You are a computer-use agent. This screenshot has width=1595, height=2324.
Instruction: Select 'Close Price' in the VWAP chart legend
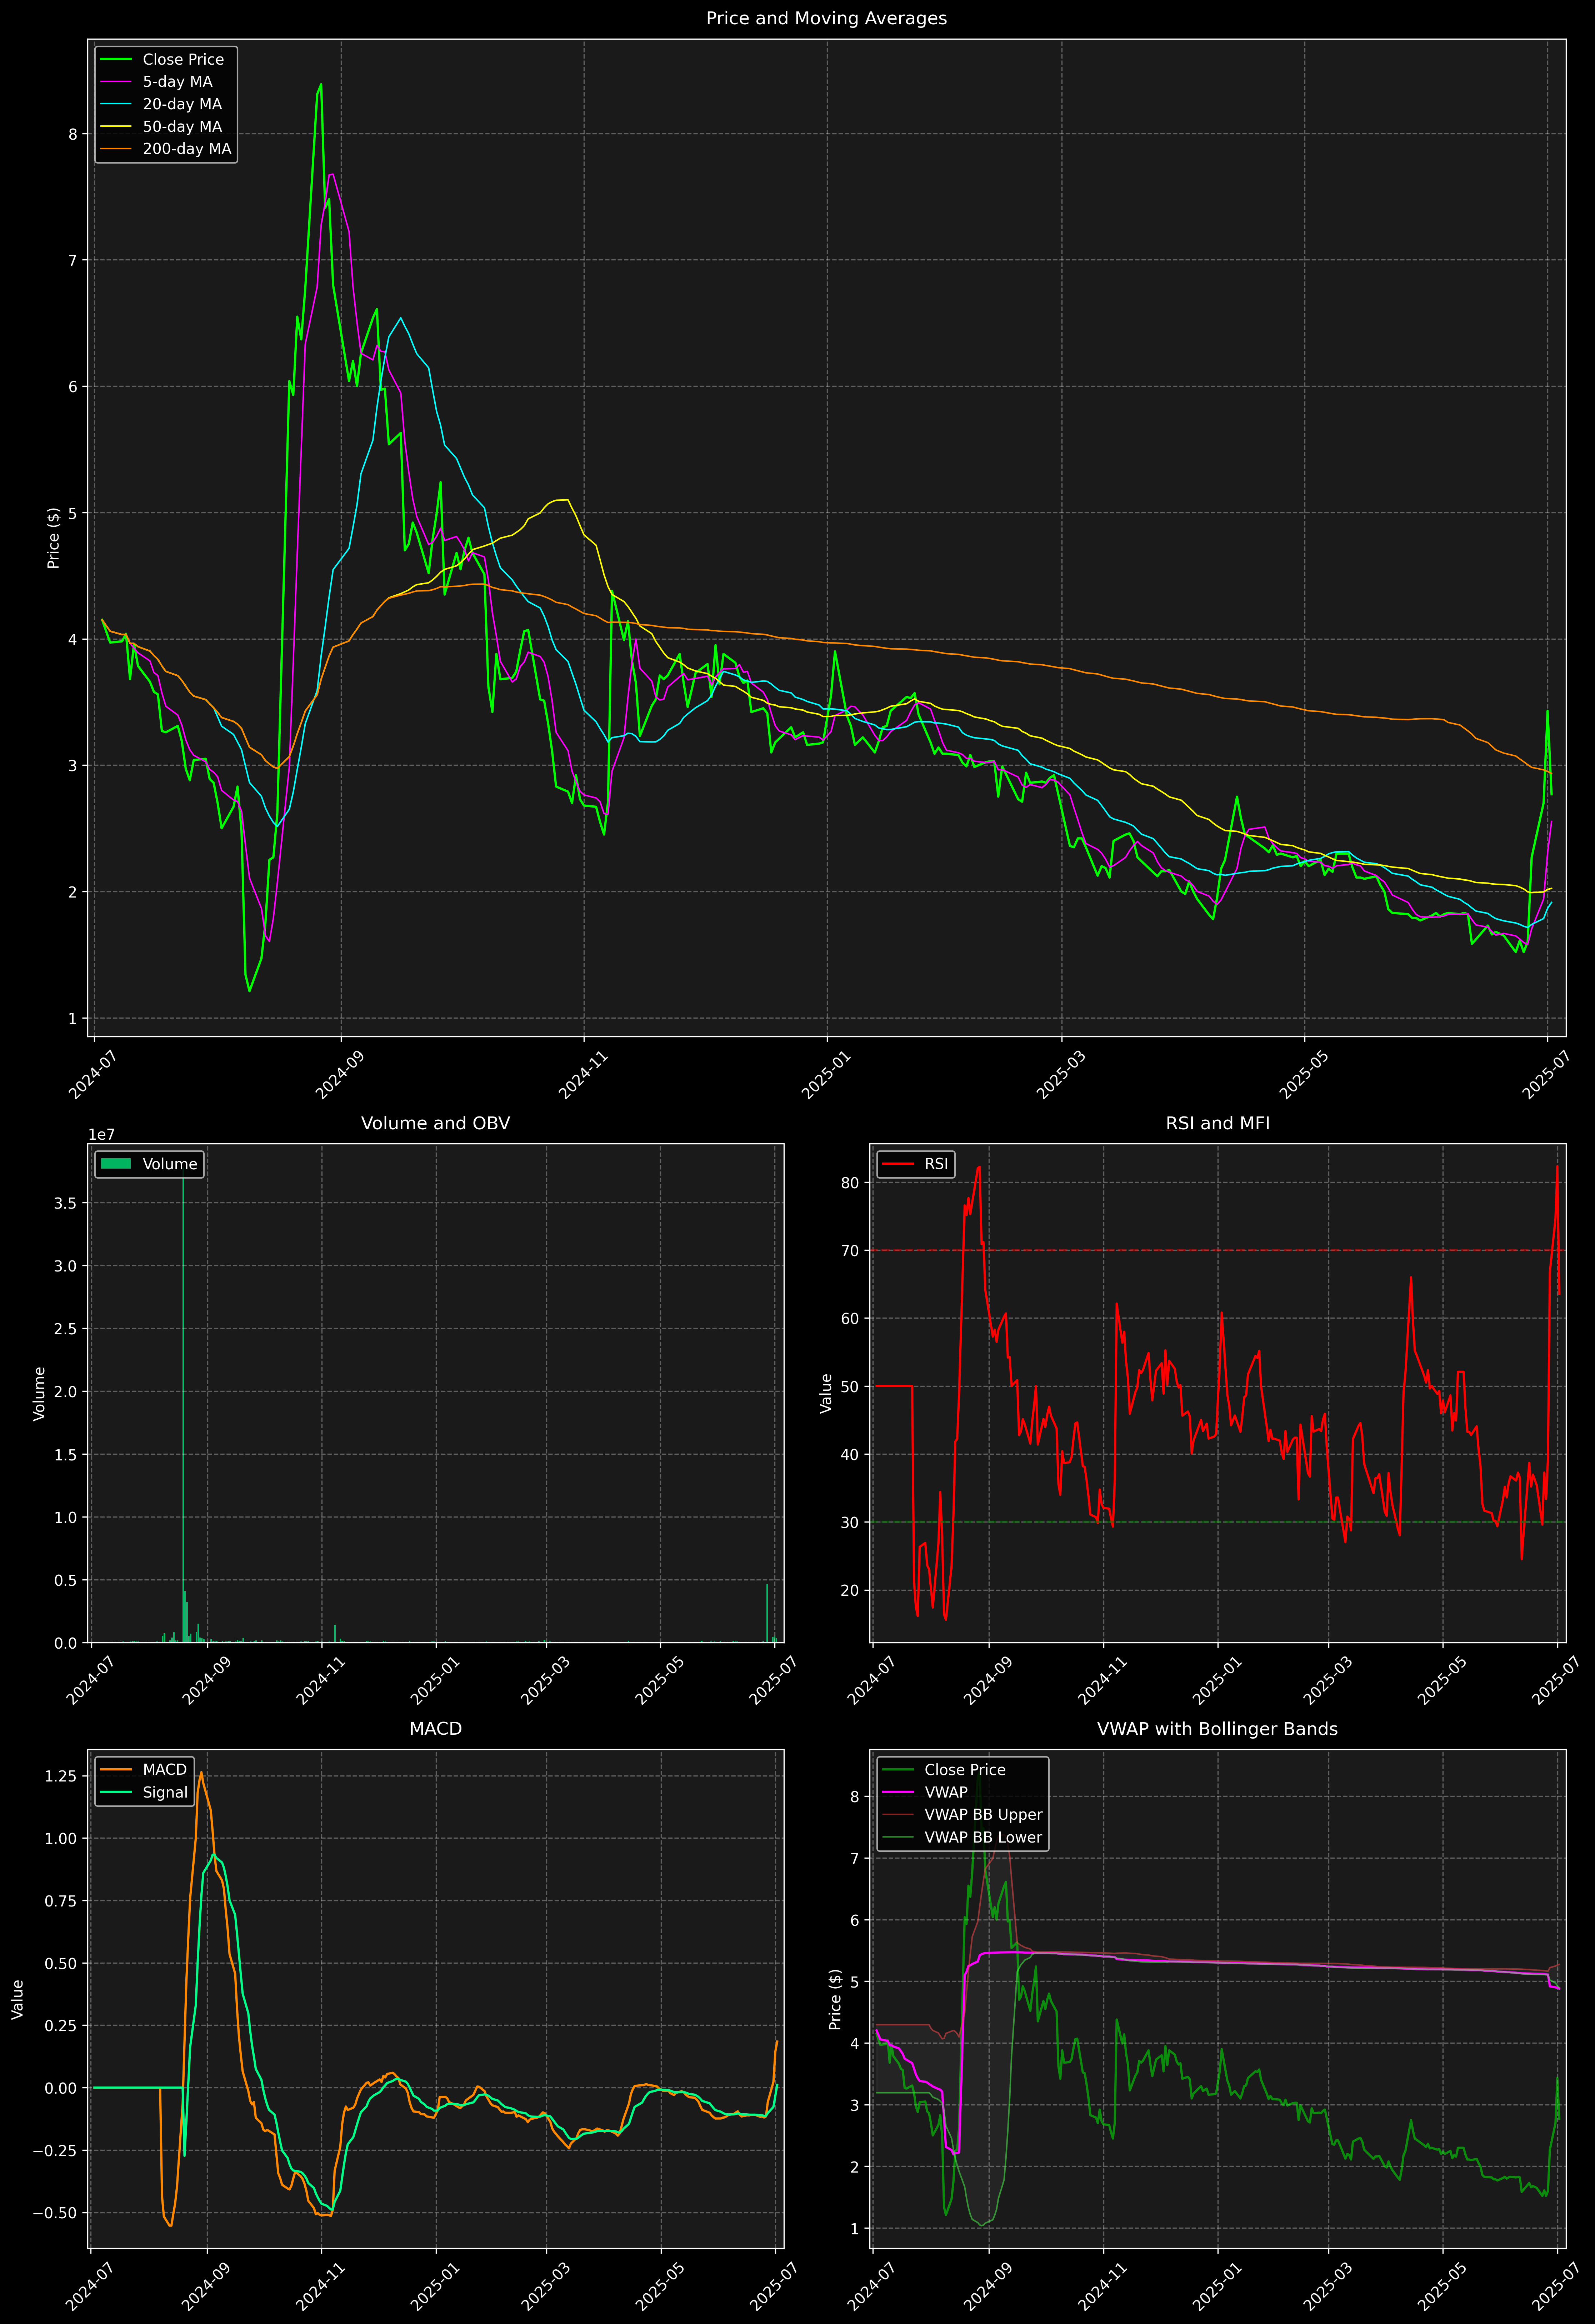(965, 1770)
